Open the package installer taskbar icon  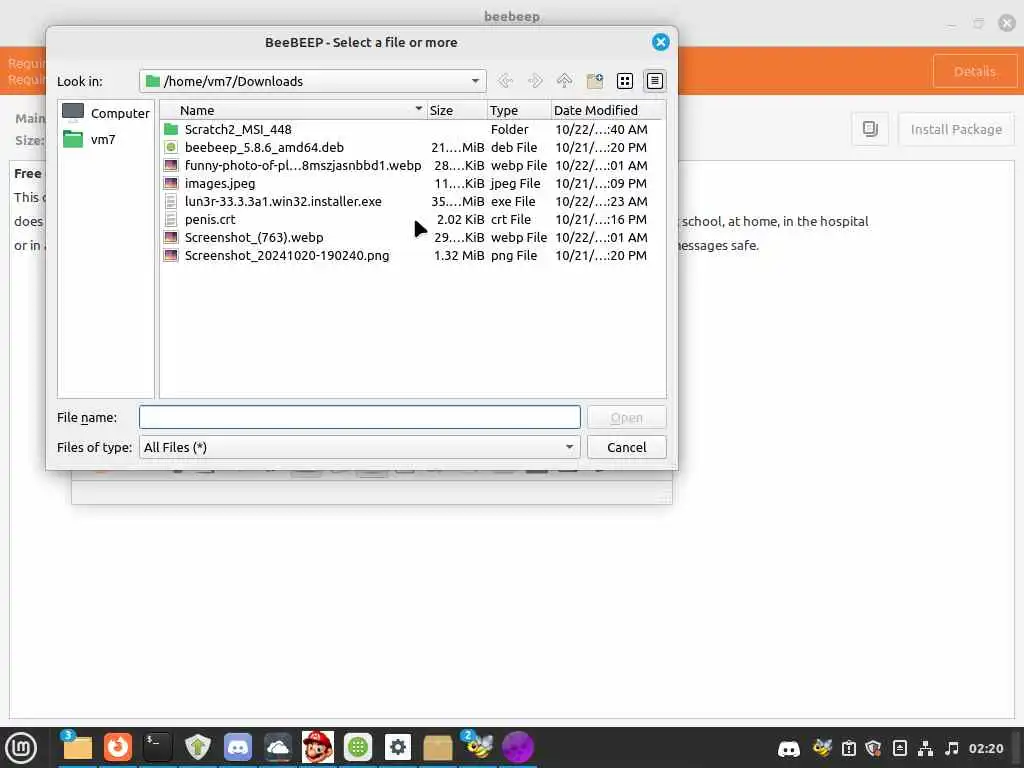pyautogui.click(x=438, y=747)
